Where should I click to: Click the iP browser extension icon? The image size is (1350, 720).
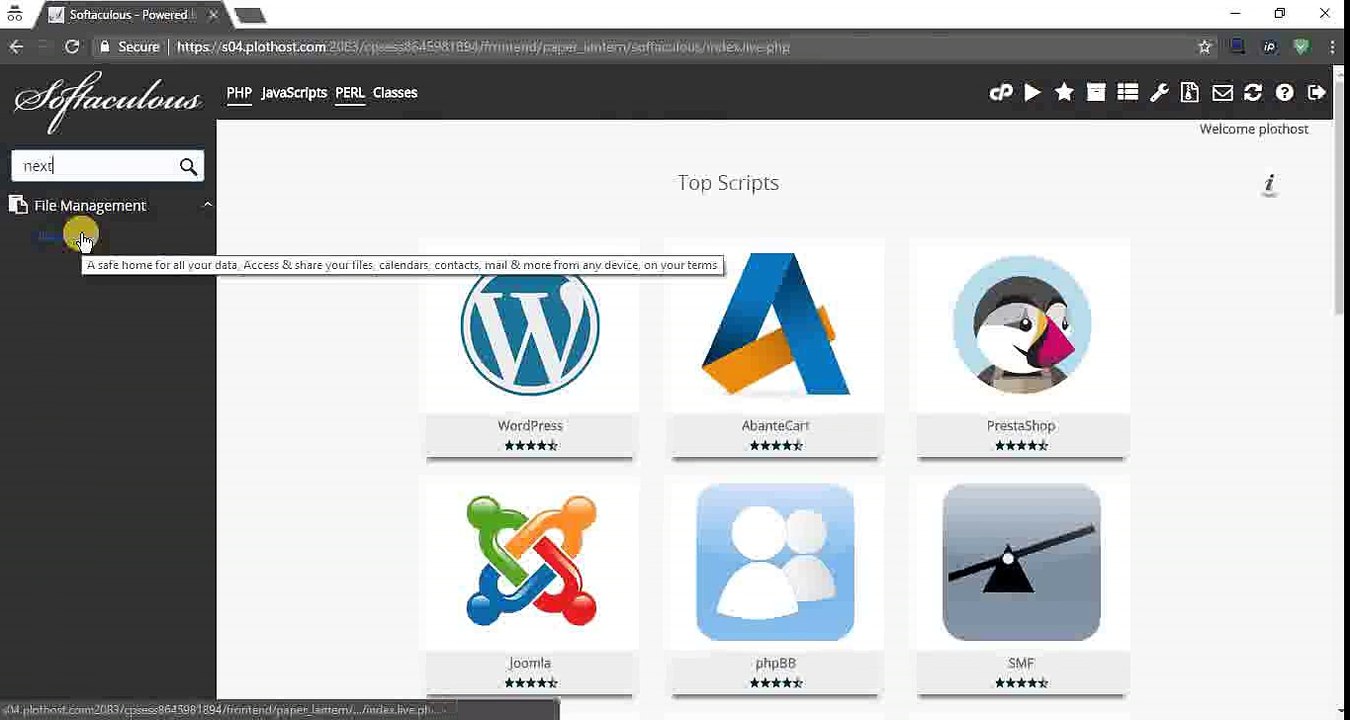[x=1269, y=46]
